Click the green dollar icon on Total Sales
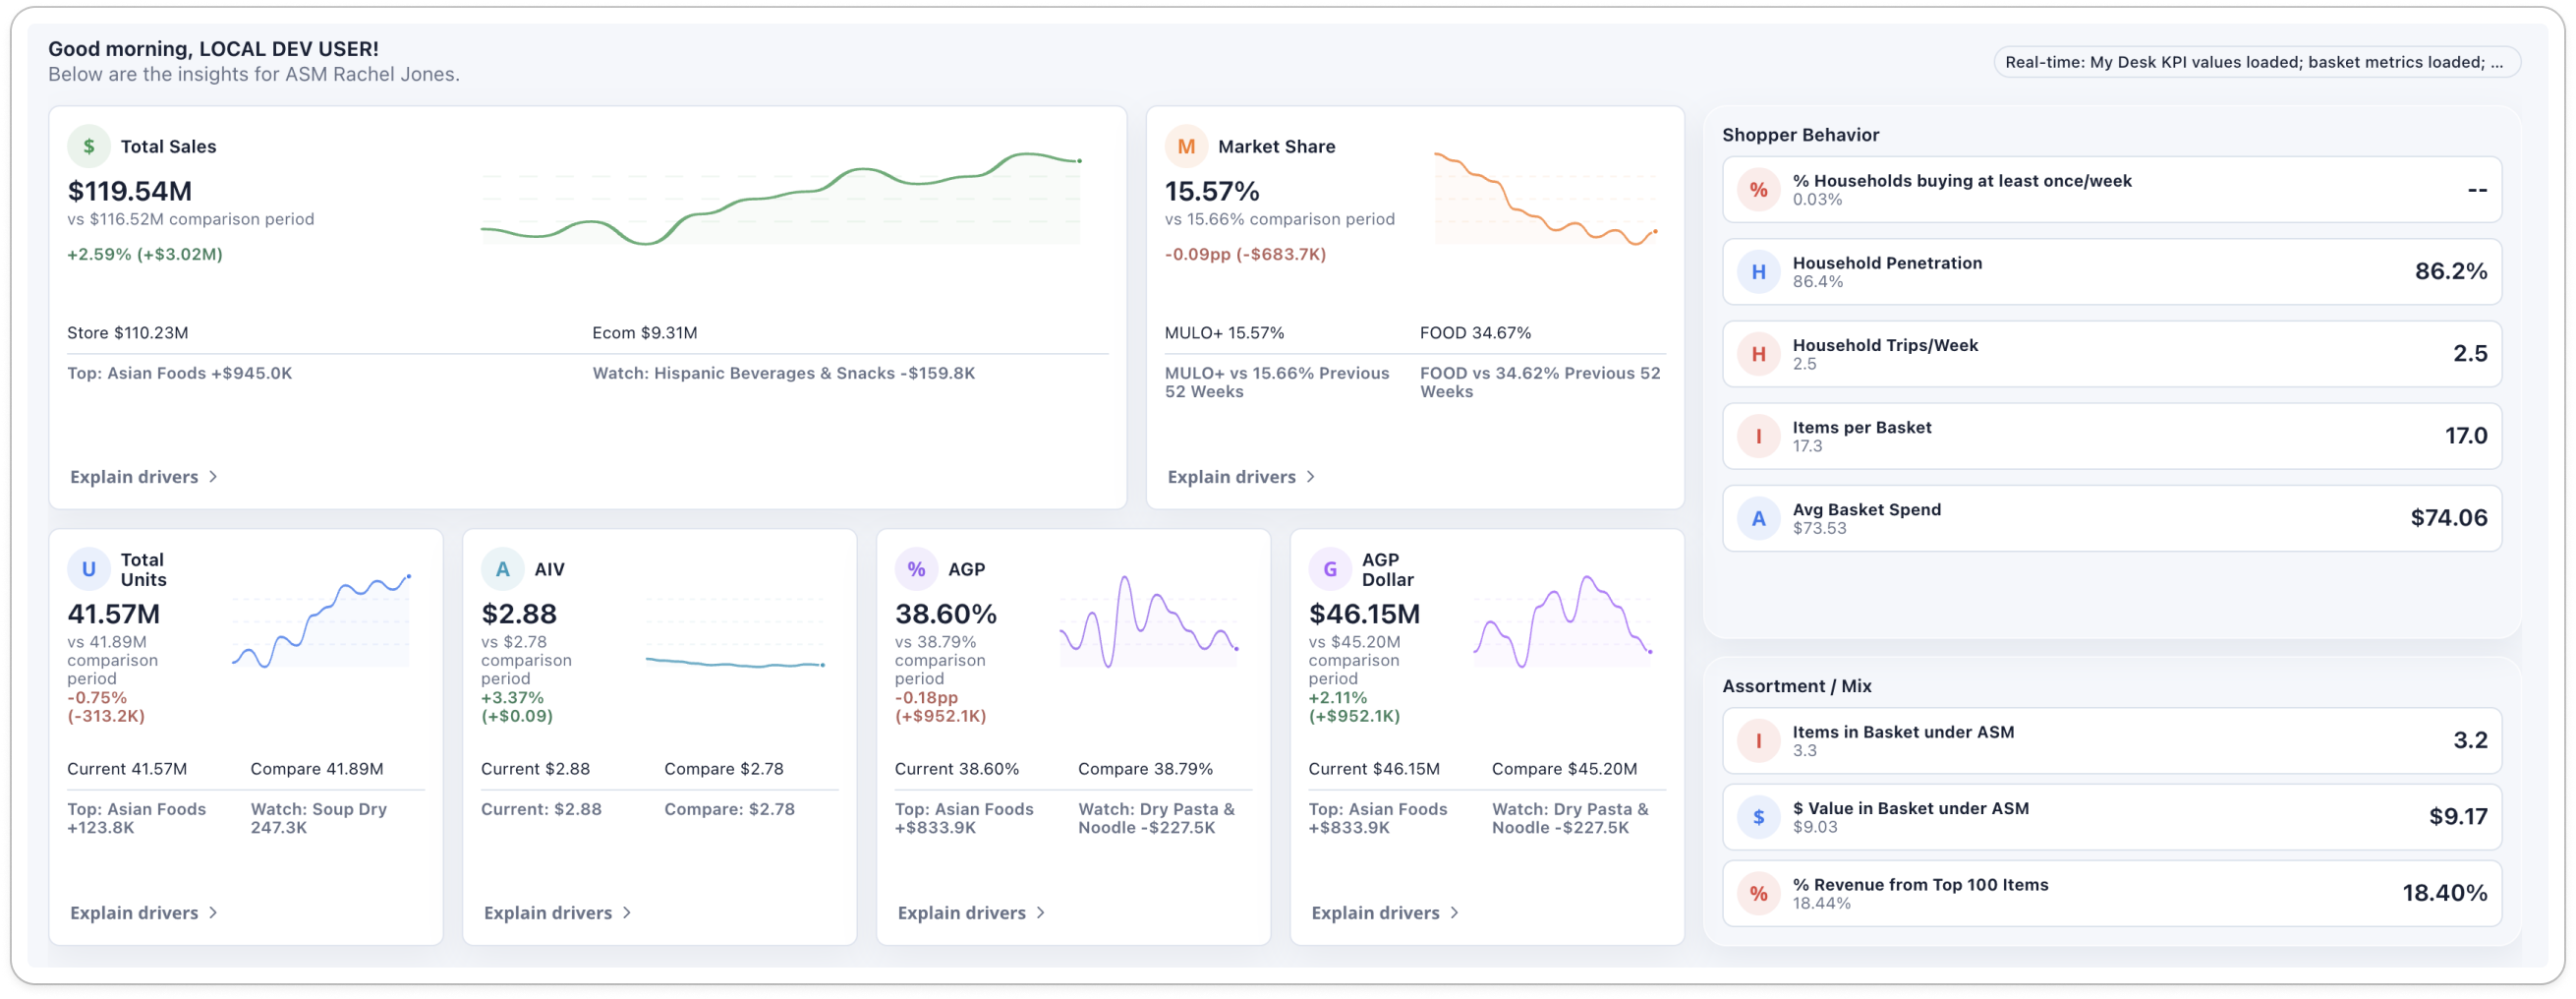 pyautogui.click(x=89, y=146)
